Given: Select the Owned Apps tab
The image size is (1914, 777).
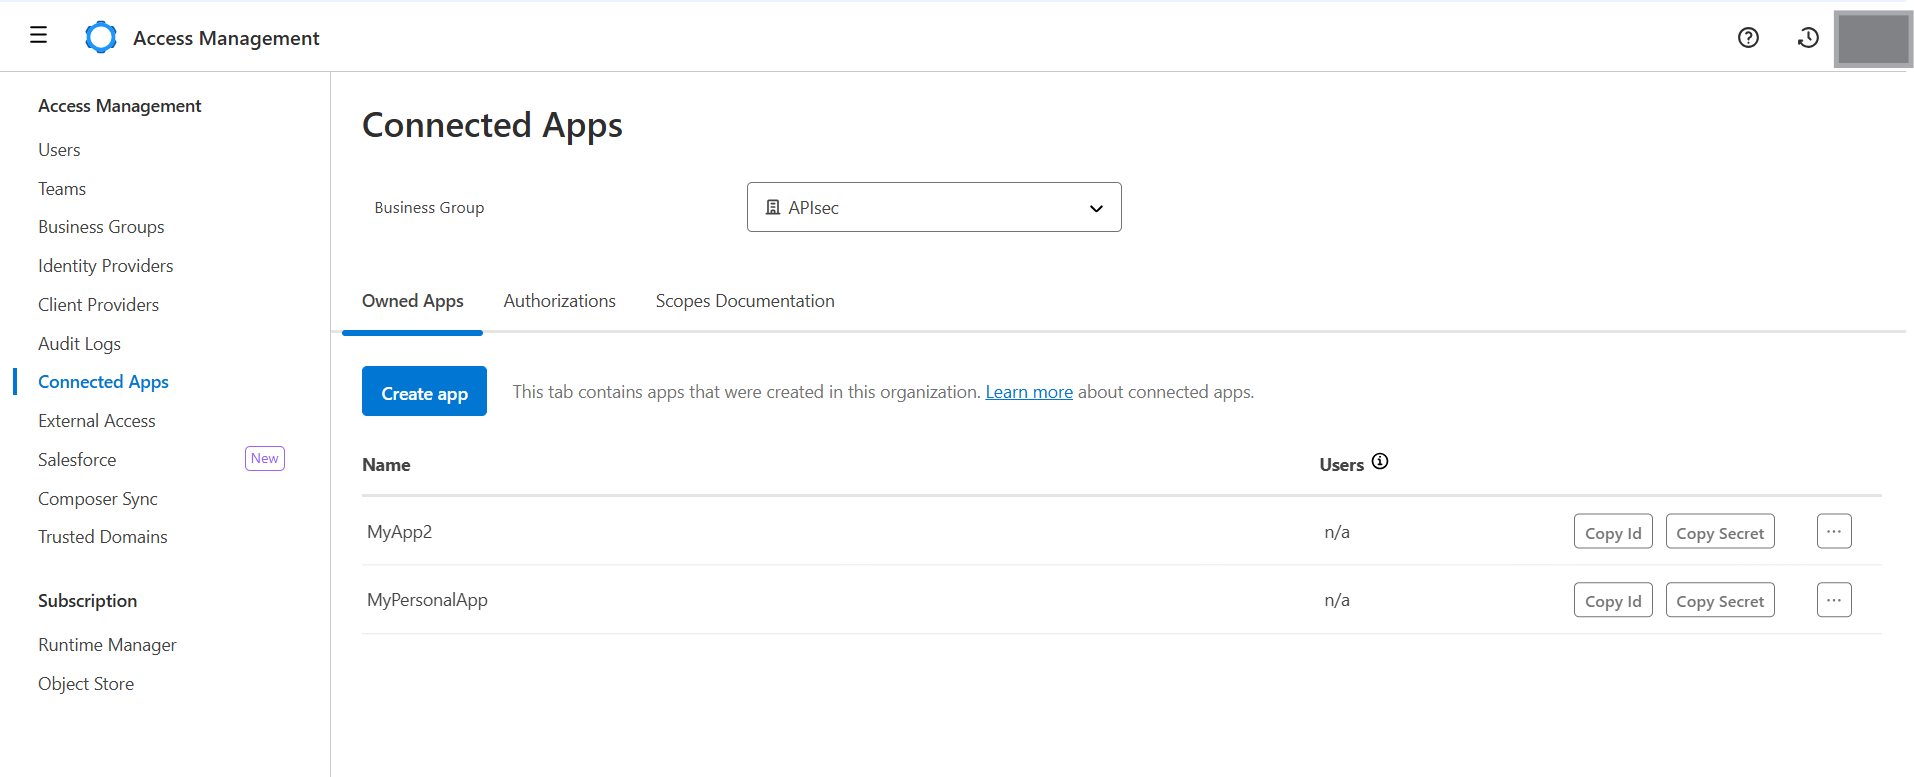Looking at the screenshot, I should pos(412,301).
